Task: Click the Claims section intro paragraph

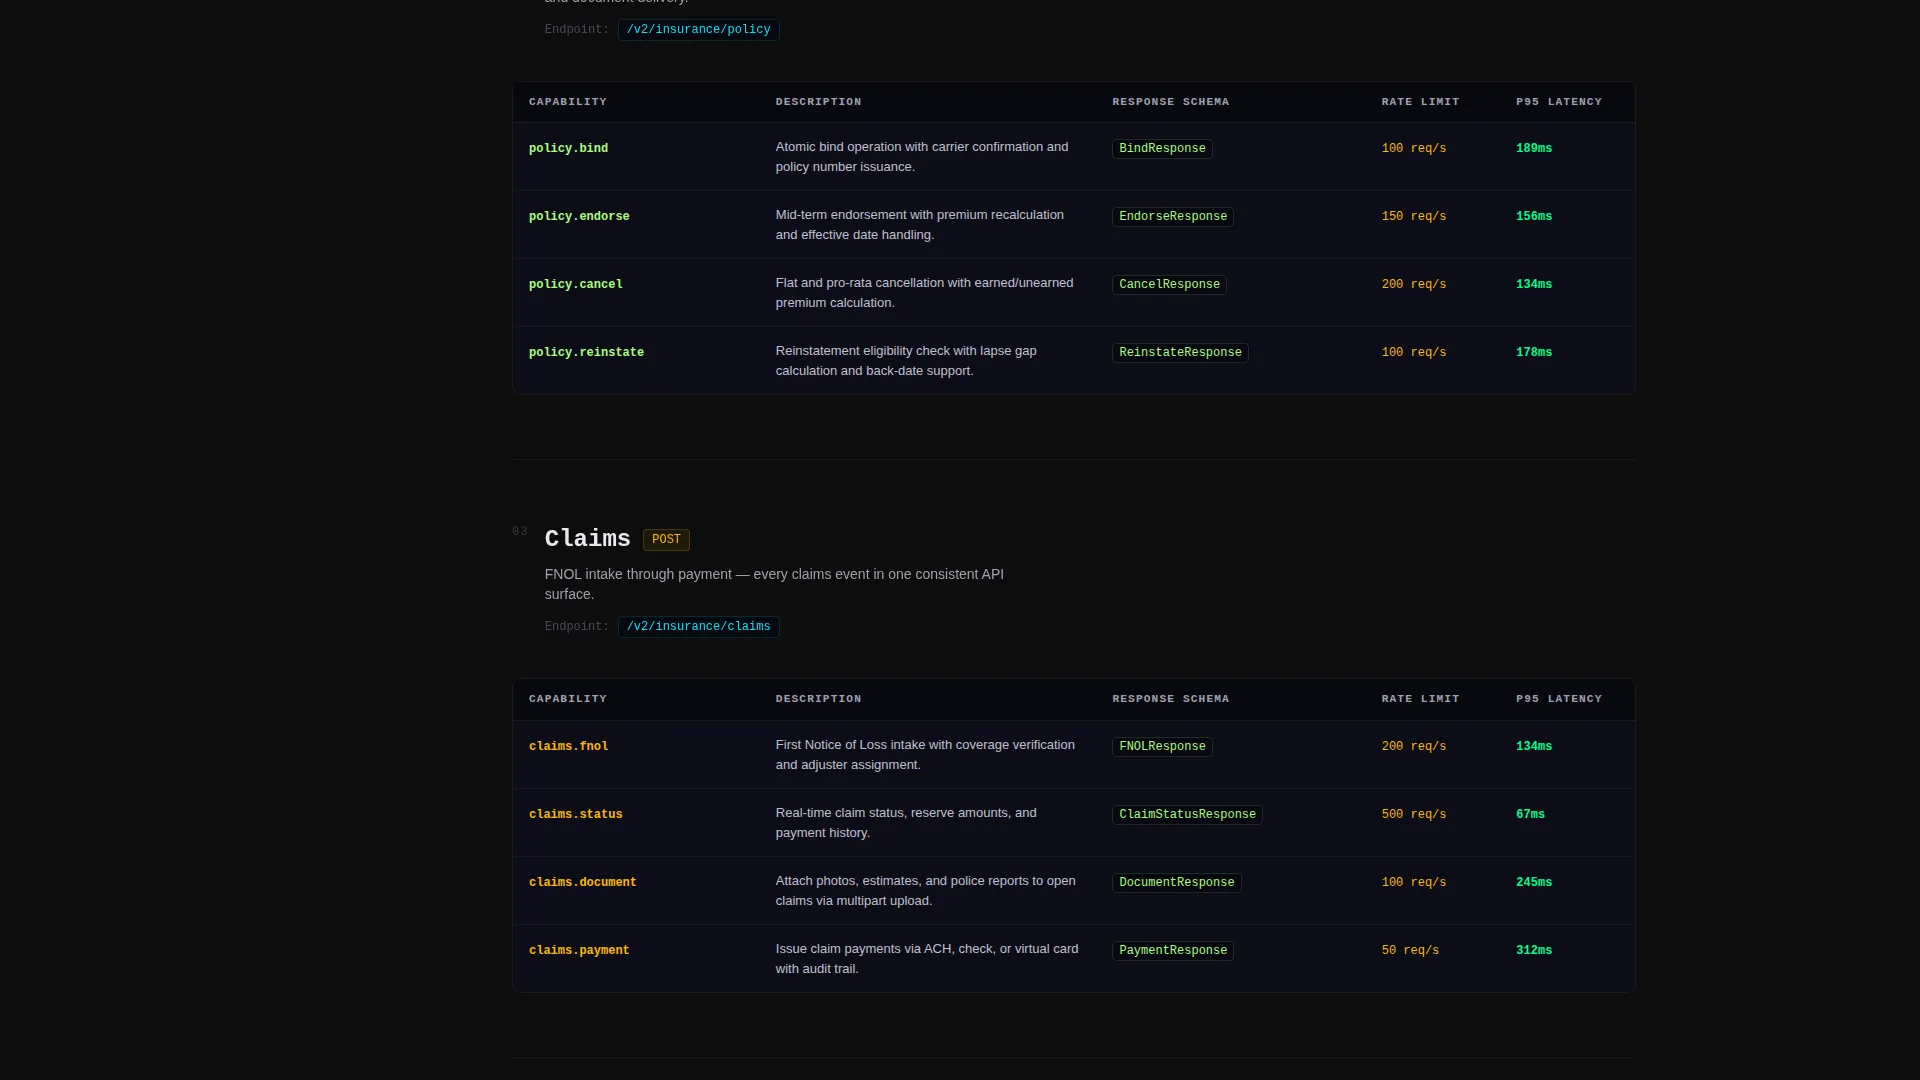Action: click(774, 584)
